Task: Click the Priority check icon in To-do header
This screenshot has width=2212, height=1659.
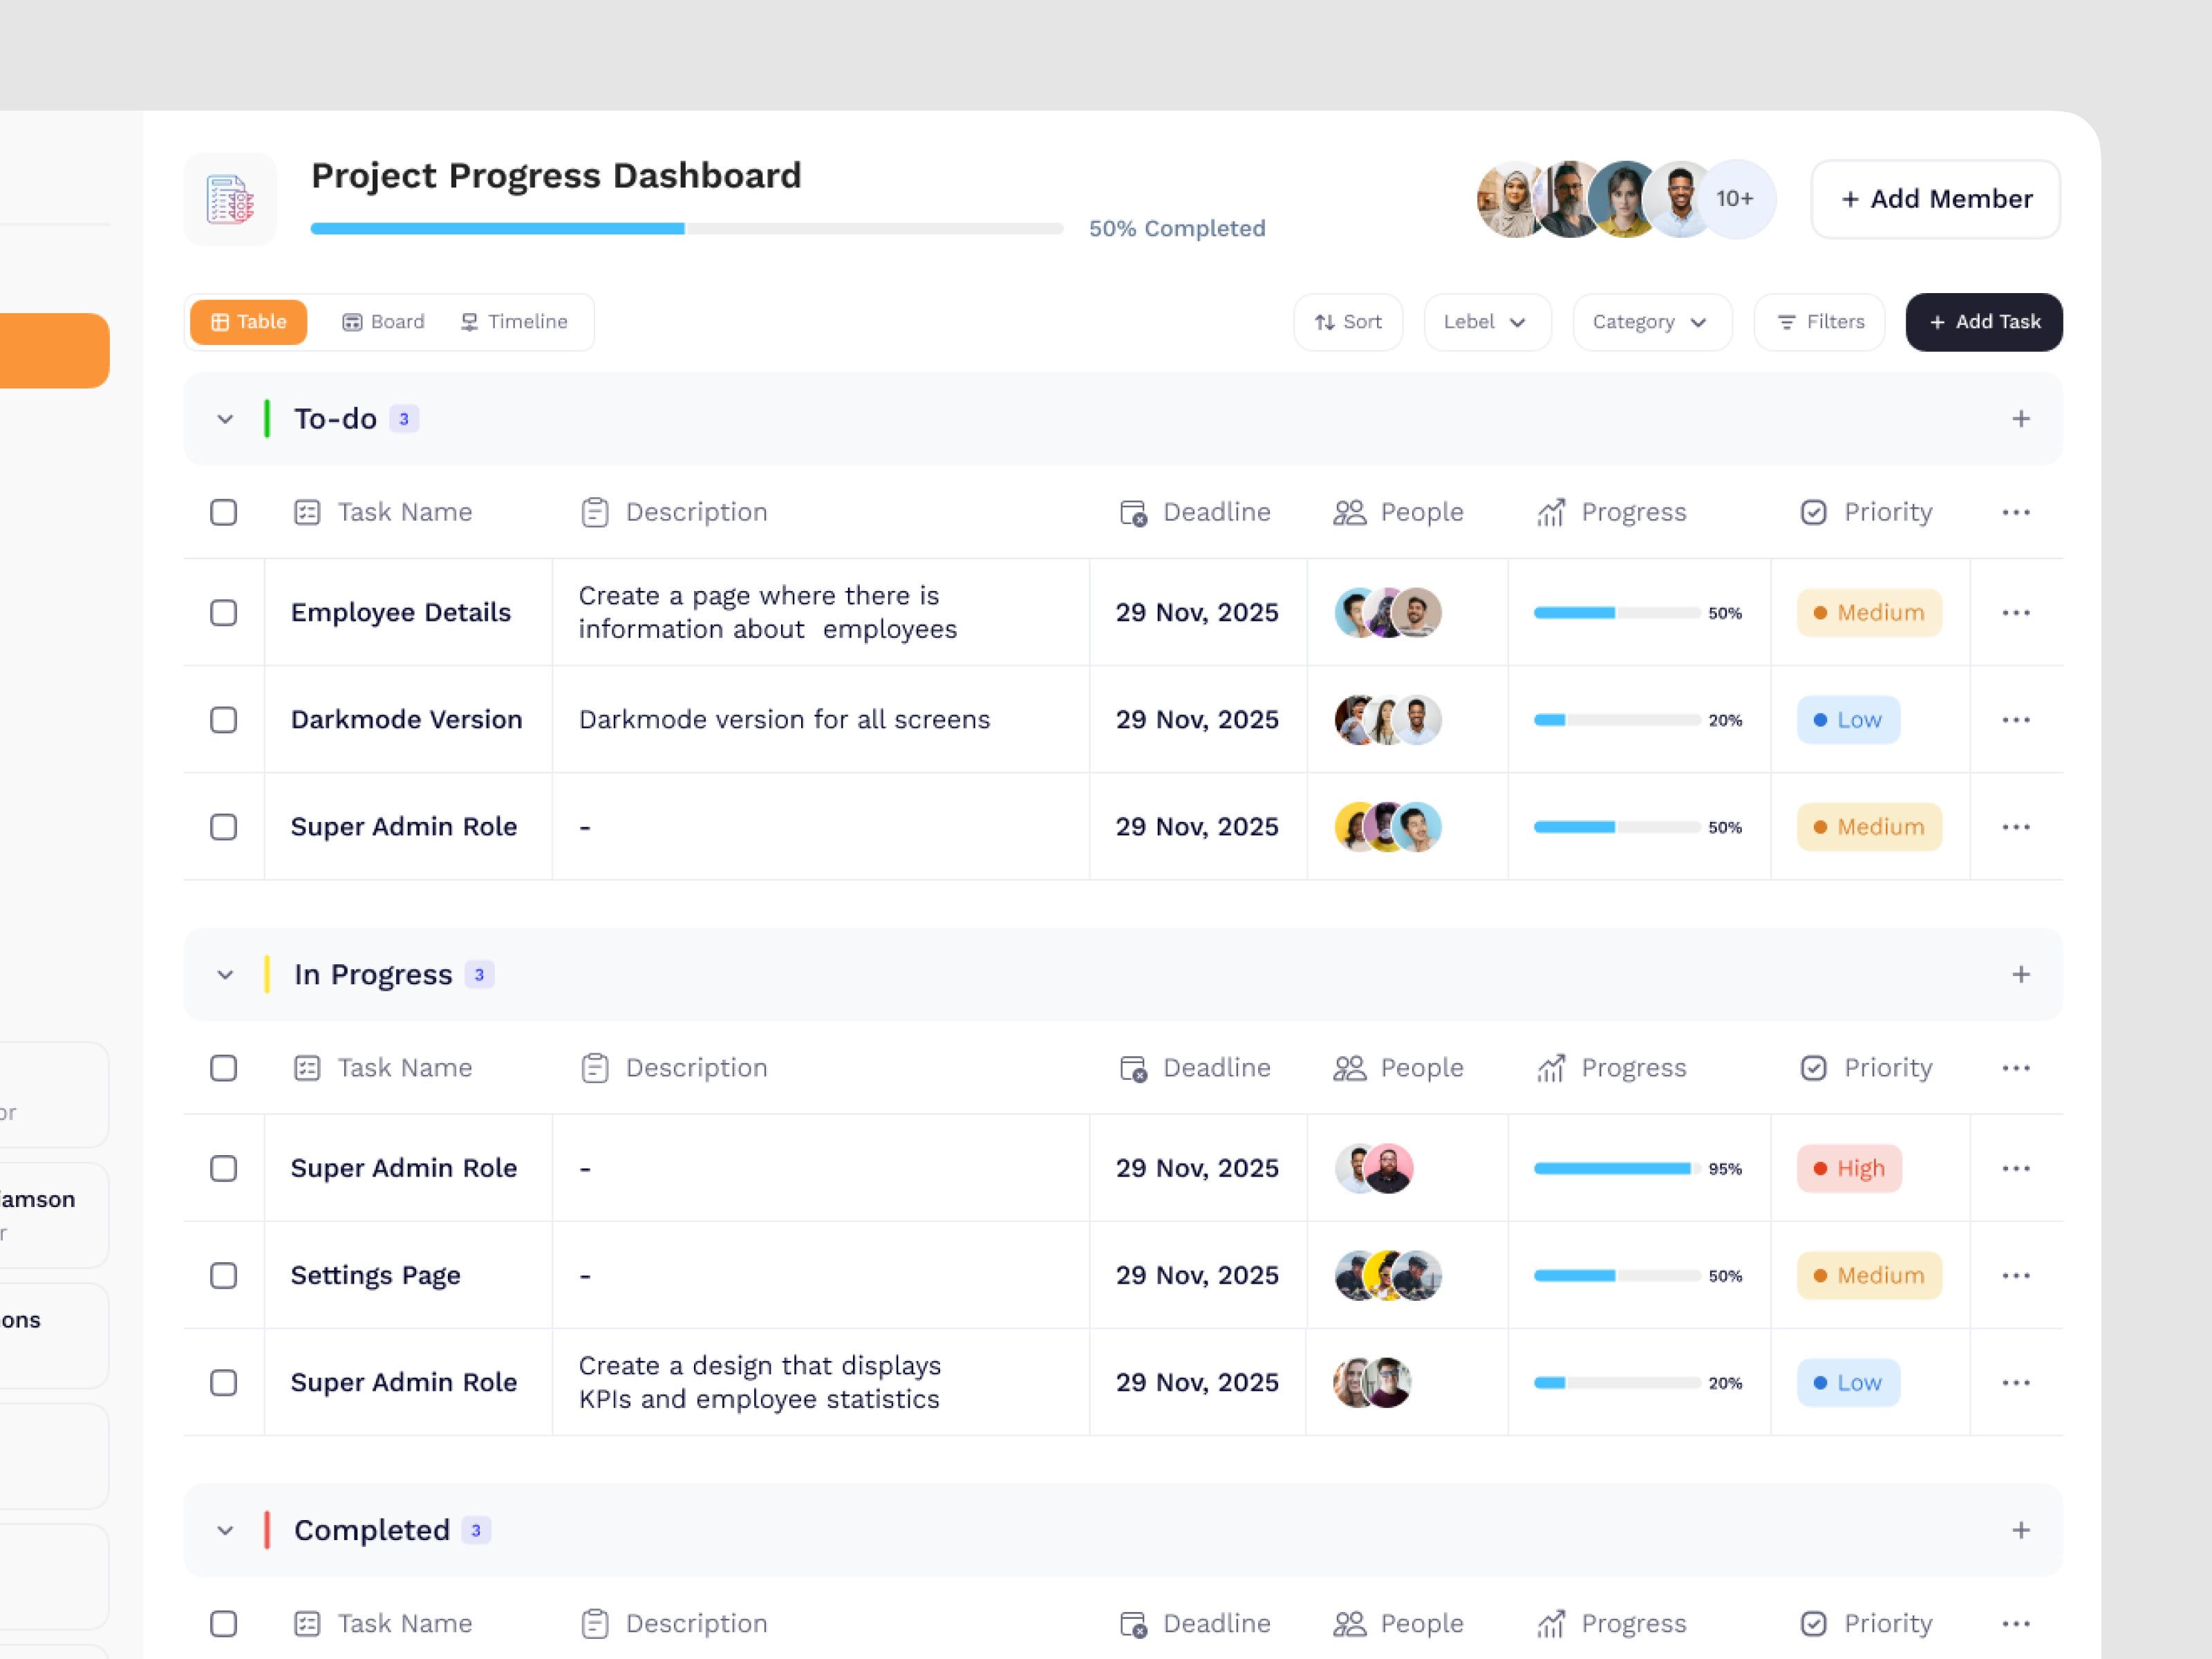Action: click(1814, 513)
